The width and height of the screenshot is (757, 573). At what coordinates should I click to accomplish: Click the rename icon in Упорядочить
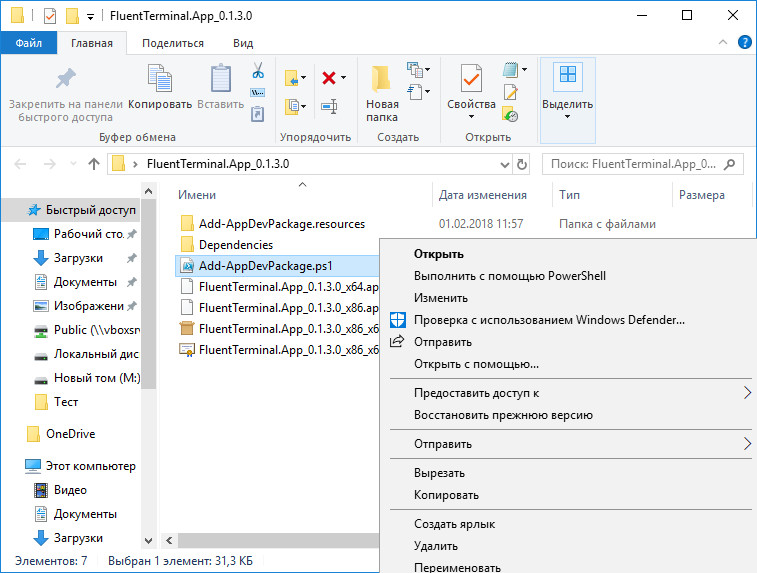pyautogui.click(x=329, y=107)
